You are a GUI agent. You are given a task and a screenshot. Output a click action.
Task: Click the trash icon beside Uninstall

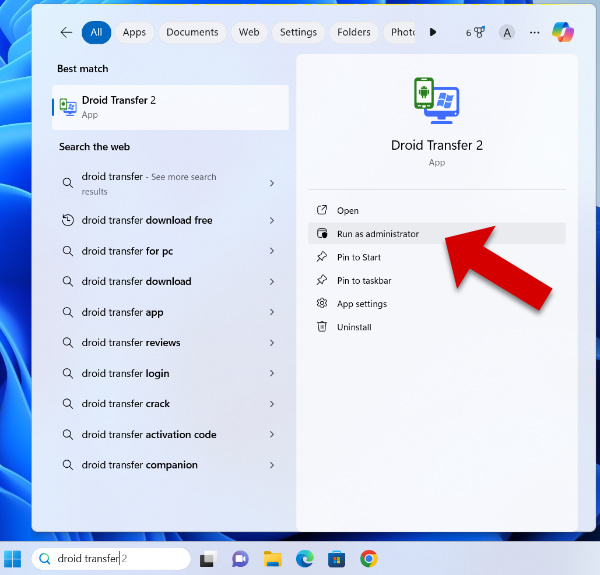[x=322, y=327]
